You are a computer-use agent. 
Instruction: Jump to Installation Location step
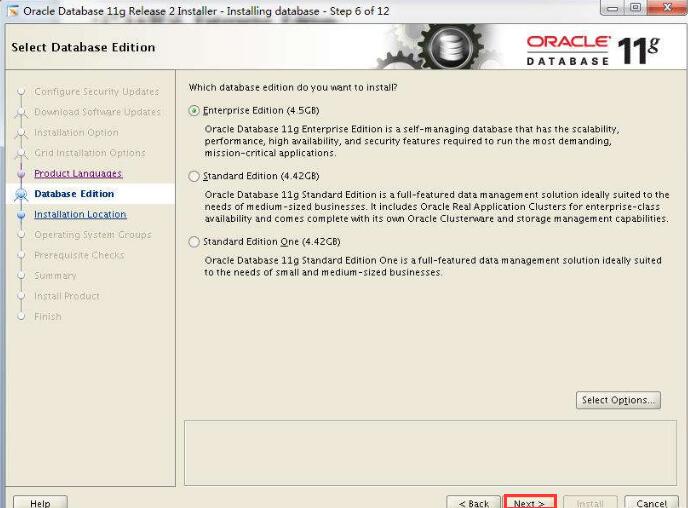80,214
